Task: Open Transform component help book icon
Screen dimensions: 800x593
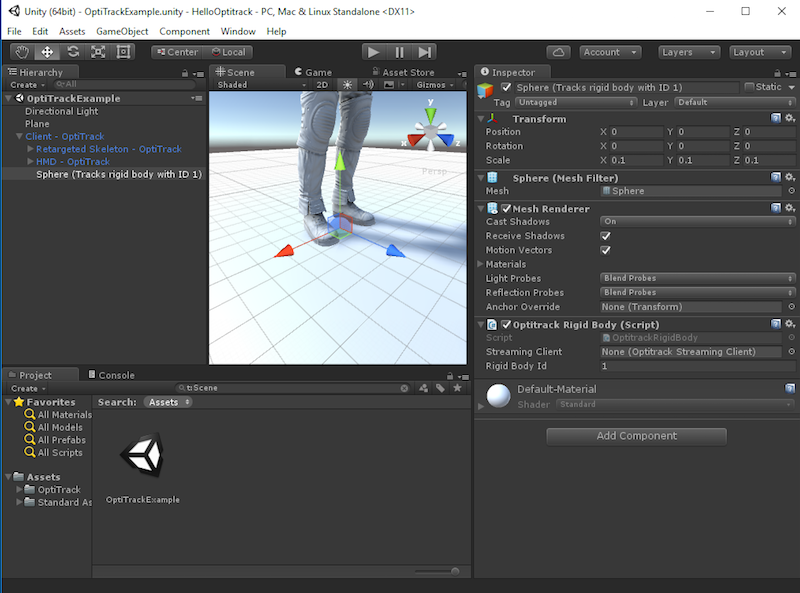Action: [x=776, y=118]
